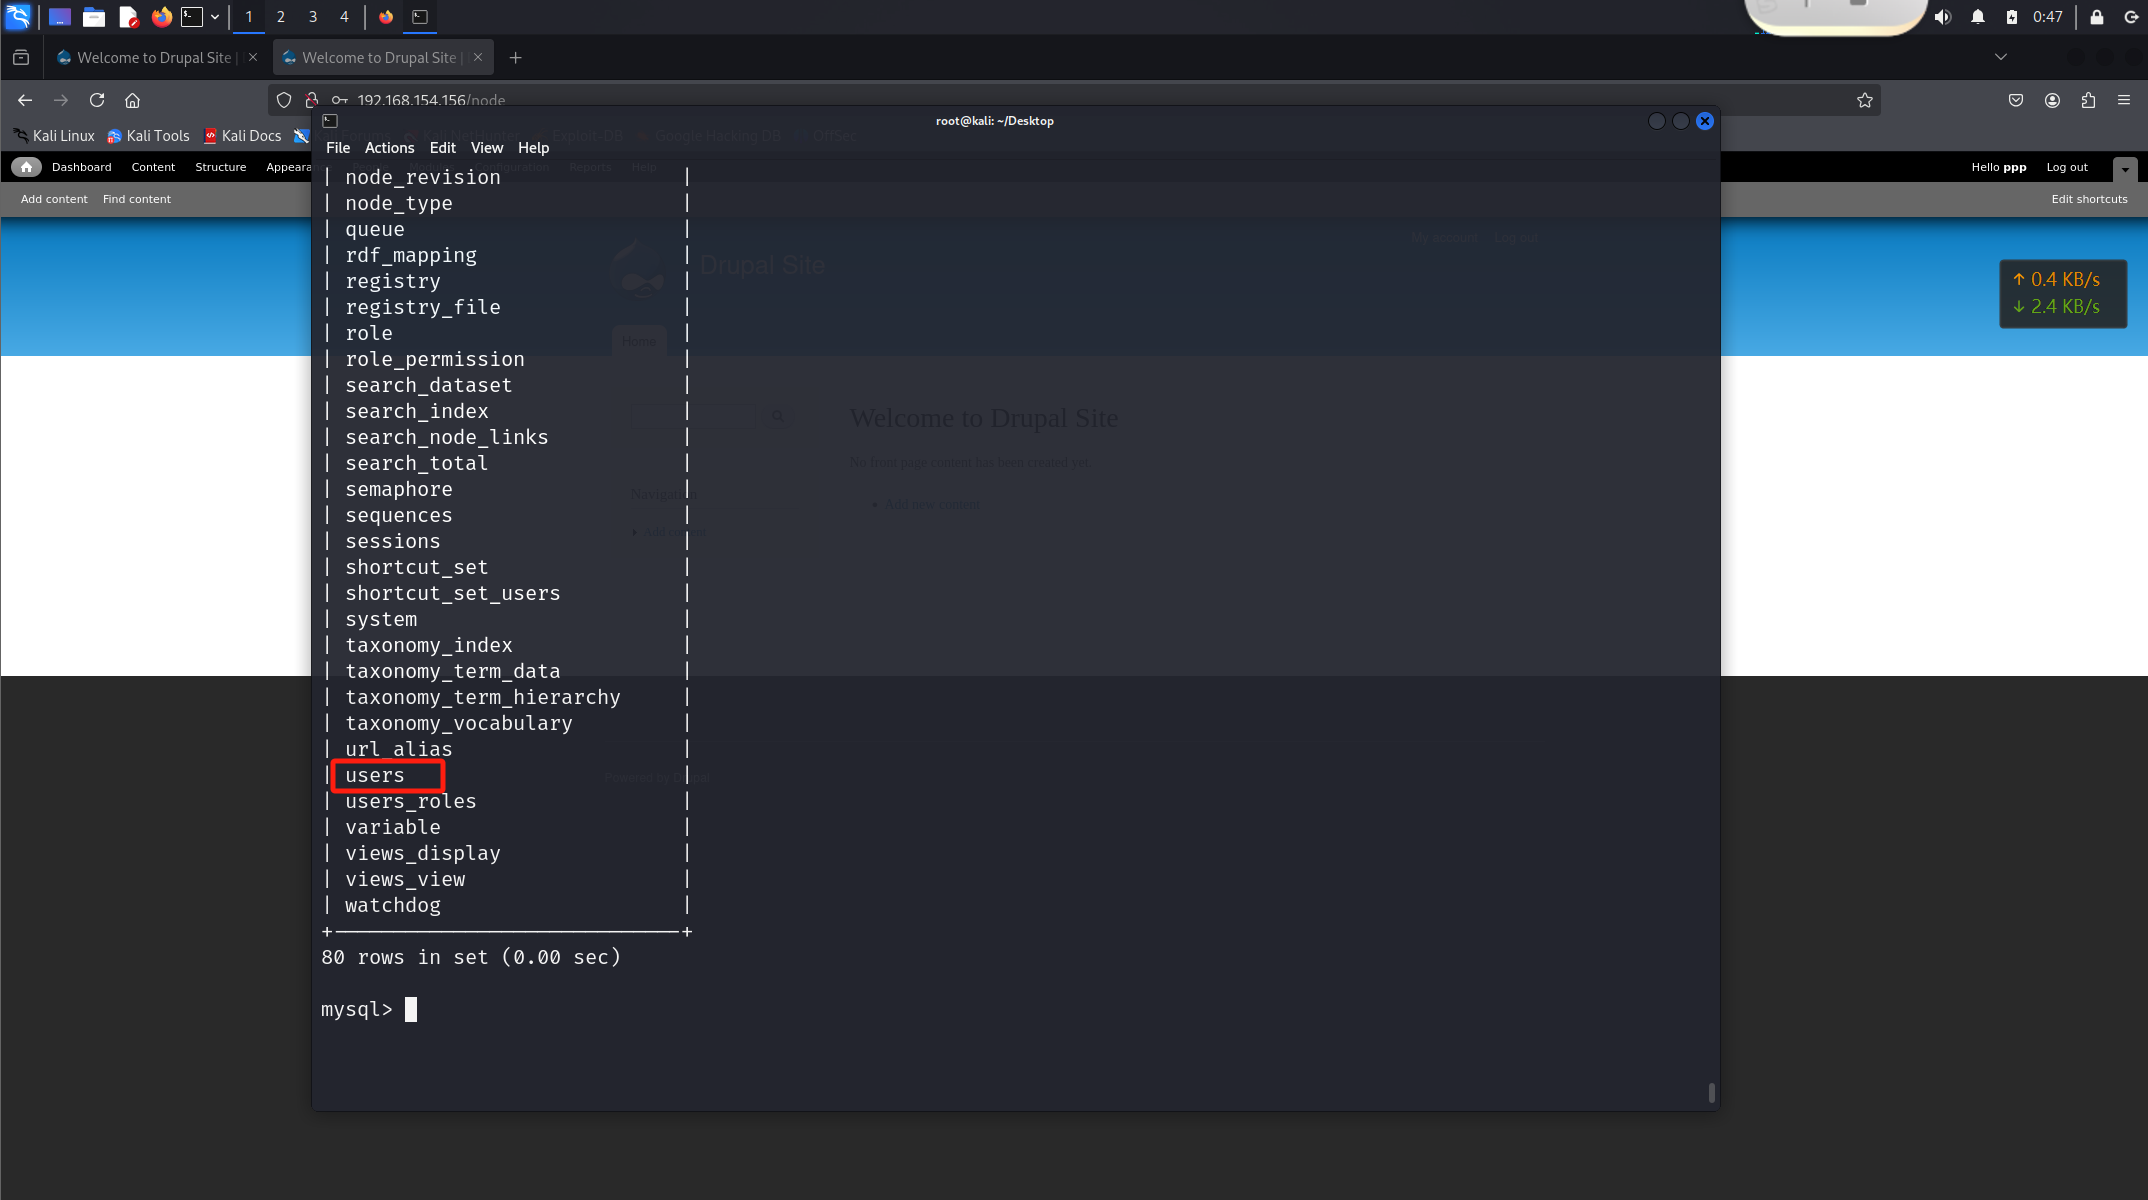The width and height of the screenshot is (2148, 1200).
Task: Launch the file manager from the panel
Action: (94, 17)
